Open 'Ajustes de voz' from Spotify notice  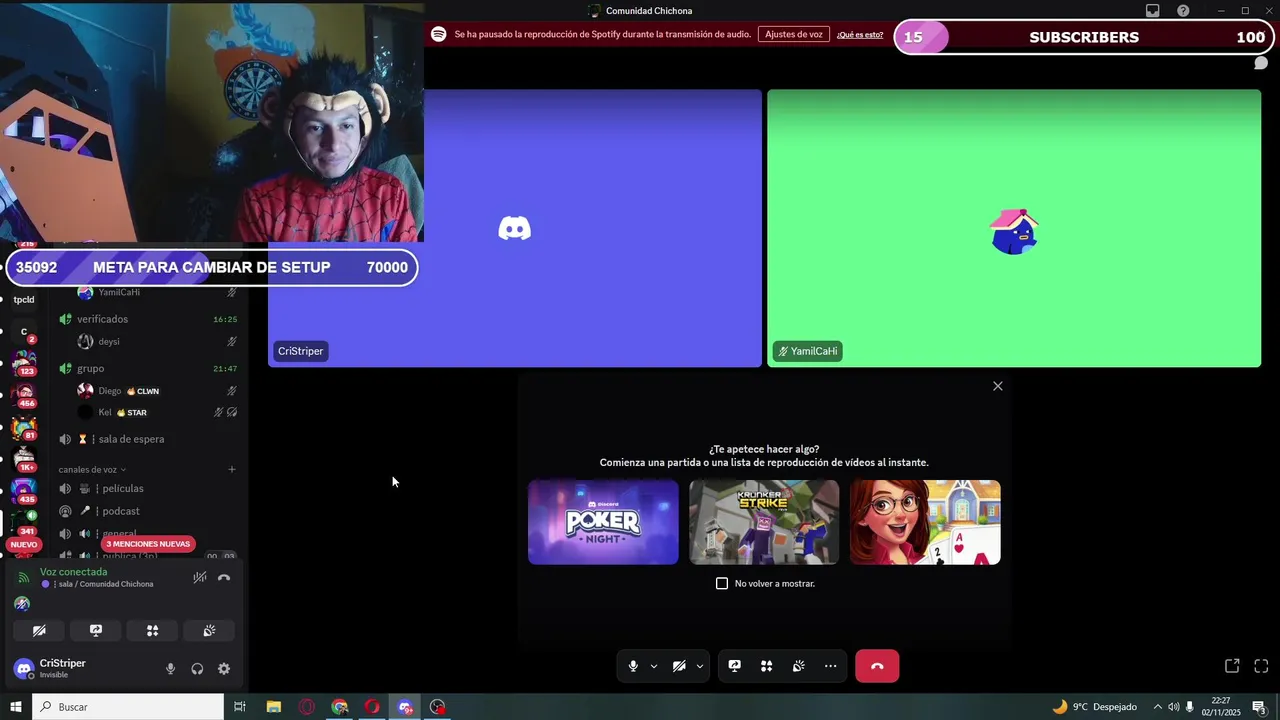pyautogui.click(x=794, y=34)
